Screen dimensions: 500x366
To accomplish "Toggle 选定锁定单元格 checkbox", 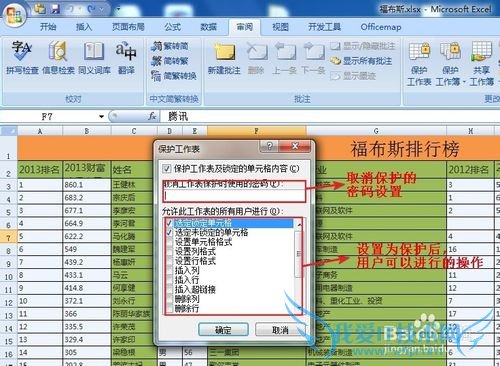I will 169,223.
